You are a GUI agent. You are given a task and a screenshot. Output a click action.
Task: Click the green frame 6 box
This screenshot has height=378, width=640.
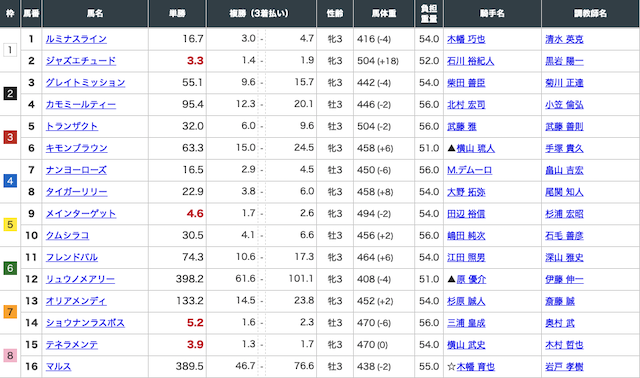10,268
